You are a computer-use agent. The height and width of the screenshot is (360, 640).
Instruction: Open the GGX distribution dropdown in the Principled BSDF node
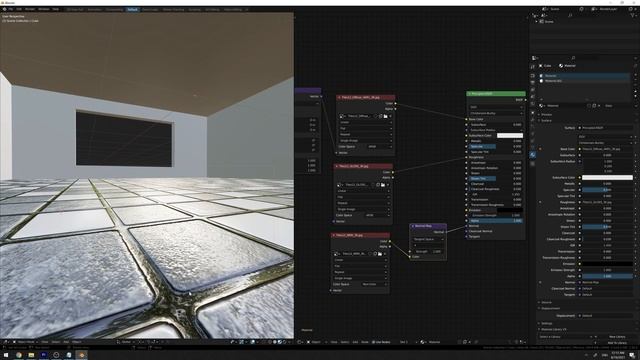[x=496, y=107]
